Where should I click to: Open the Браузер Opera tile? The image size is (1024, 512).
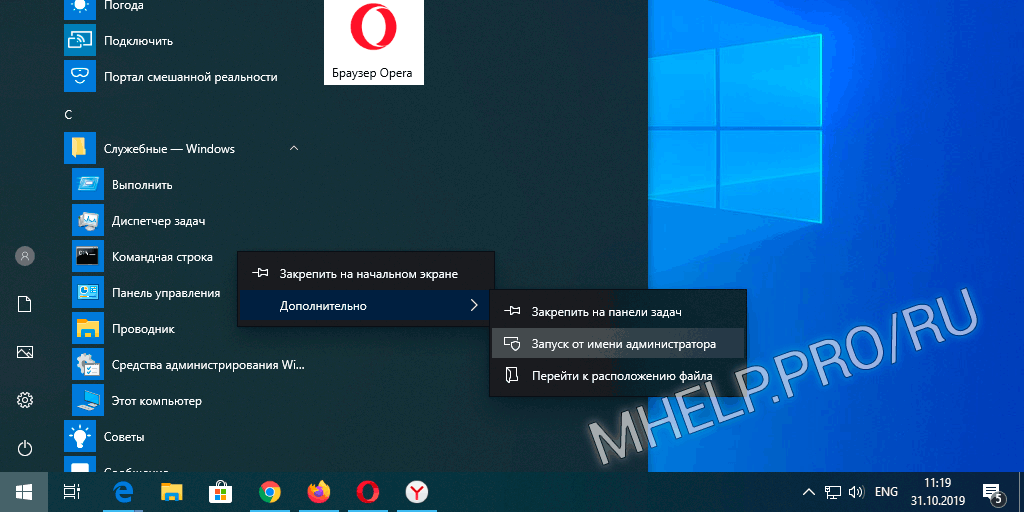coord(374,40)
